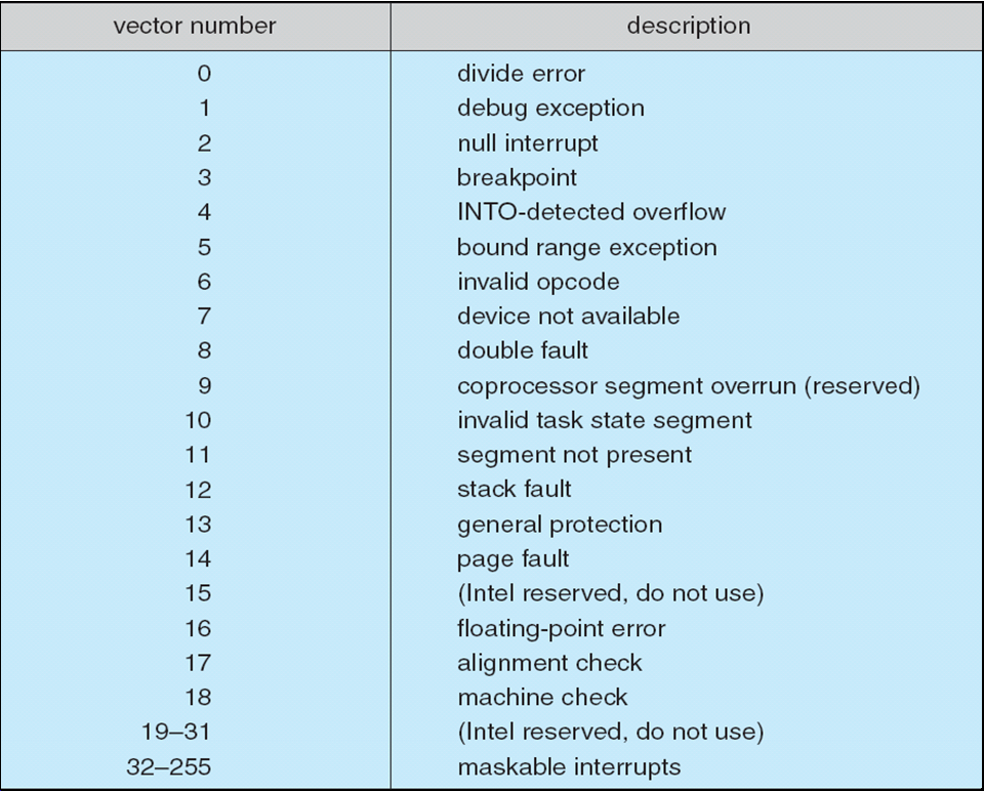Select the 'invalid opcode' description
The height and width of the screenshot is (792, 984).
[x=538, y=282]
